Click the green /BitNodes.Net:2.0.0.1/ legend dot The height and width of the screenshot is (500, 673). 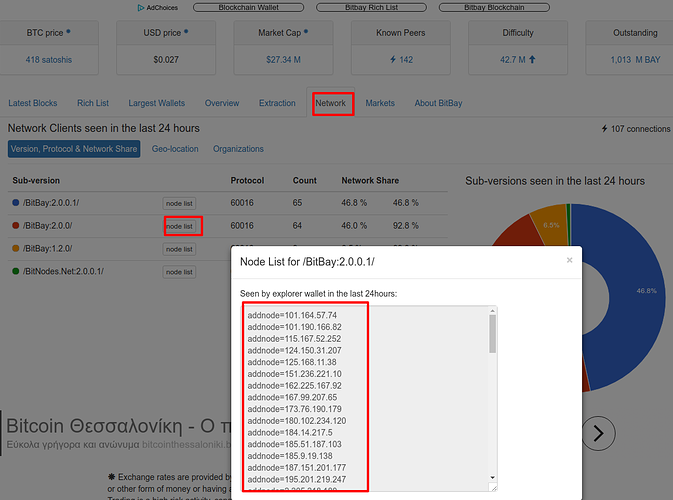point(15,271)
